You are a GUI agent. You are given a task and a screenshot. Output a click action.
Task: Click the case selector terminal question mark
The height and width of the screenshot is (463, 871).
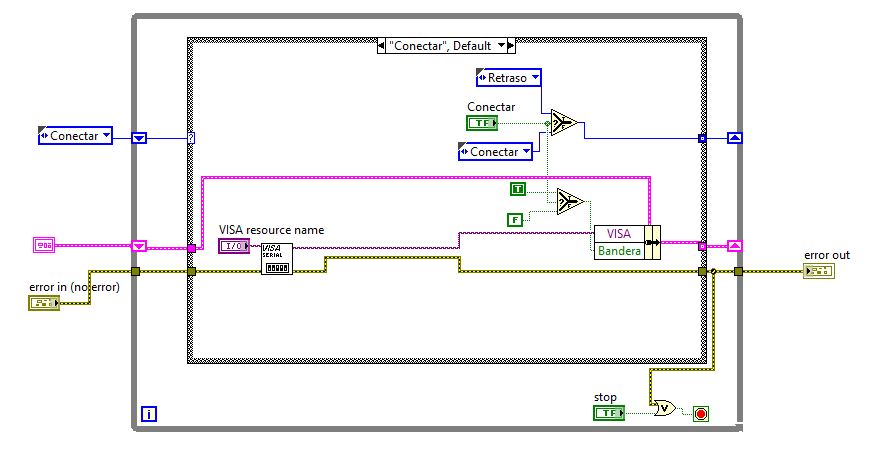(191, 138)
